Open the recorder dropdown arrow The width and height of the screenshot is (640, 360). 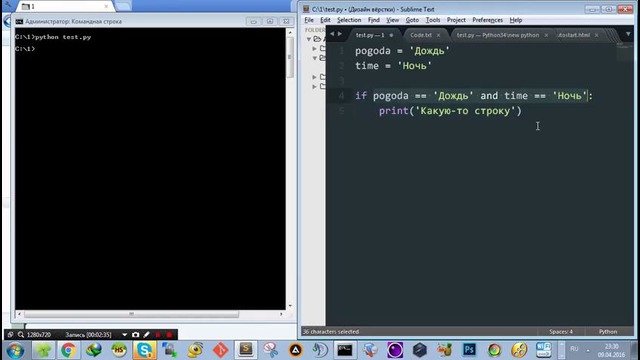[124, 335]
